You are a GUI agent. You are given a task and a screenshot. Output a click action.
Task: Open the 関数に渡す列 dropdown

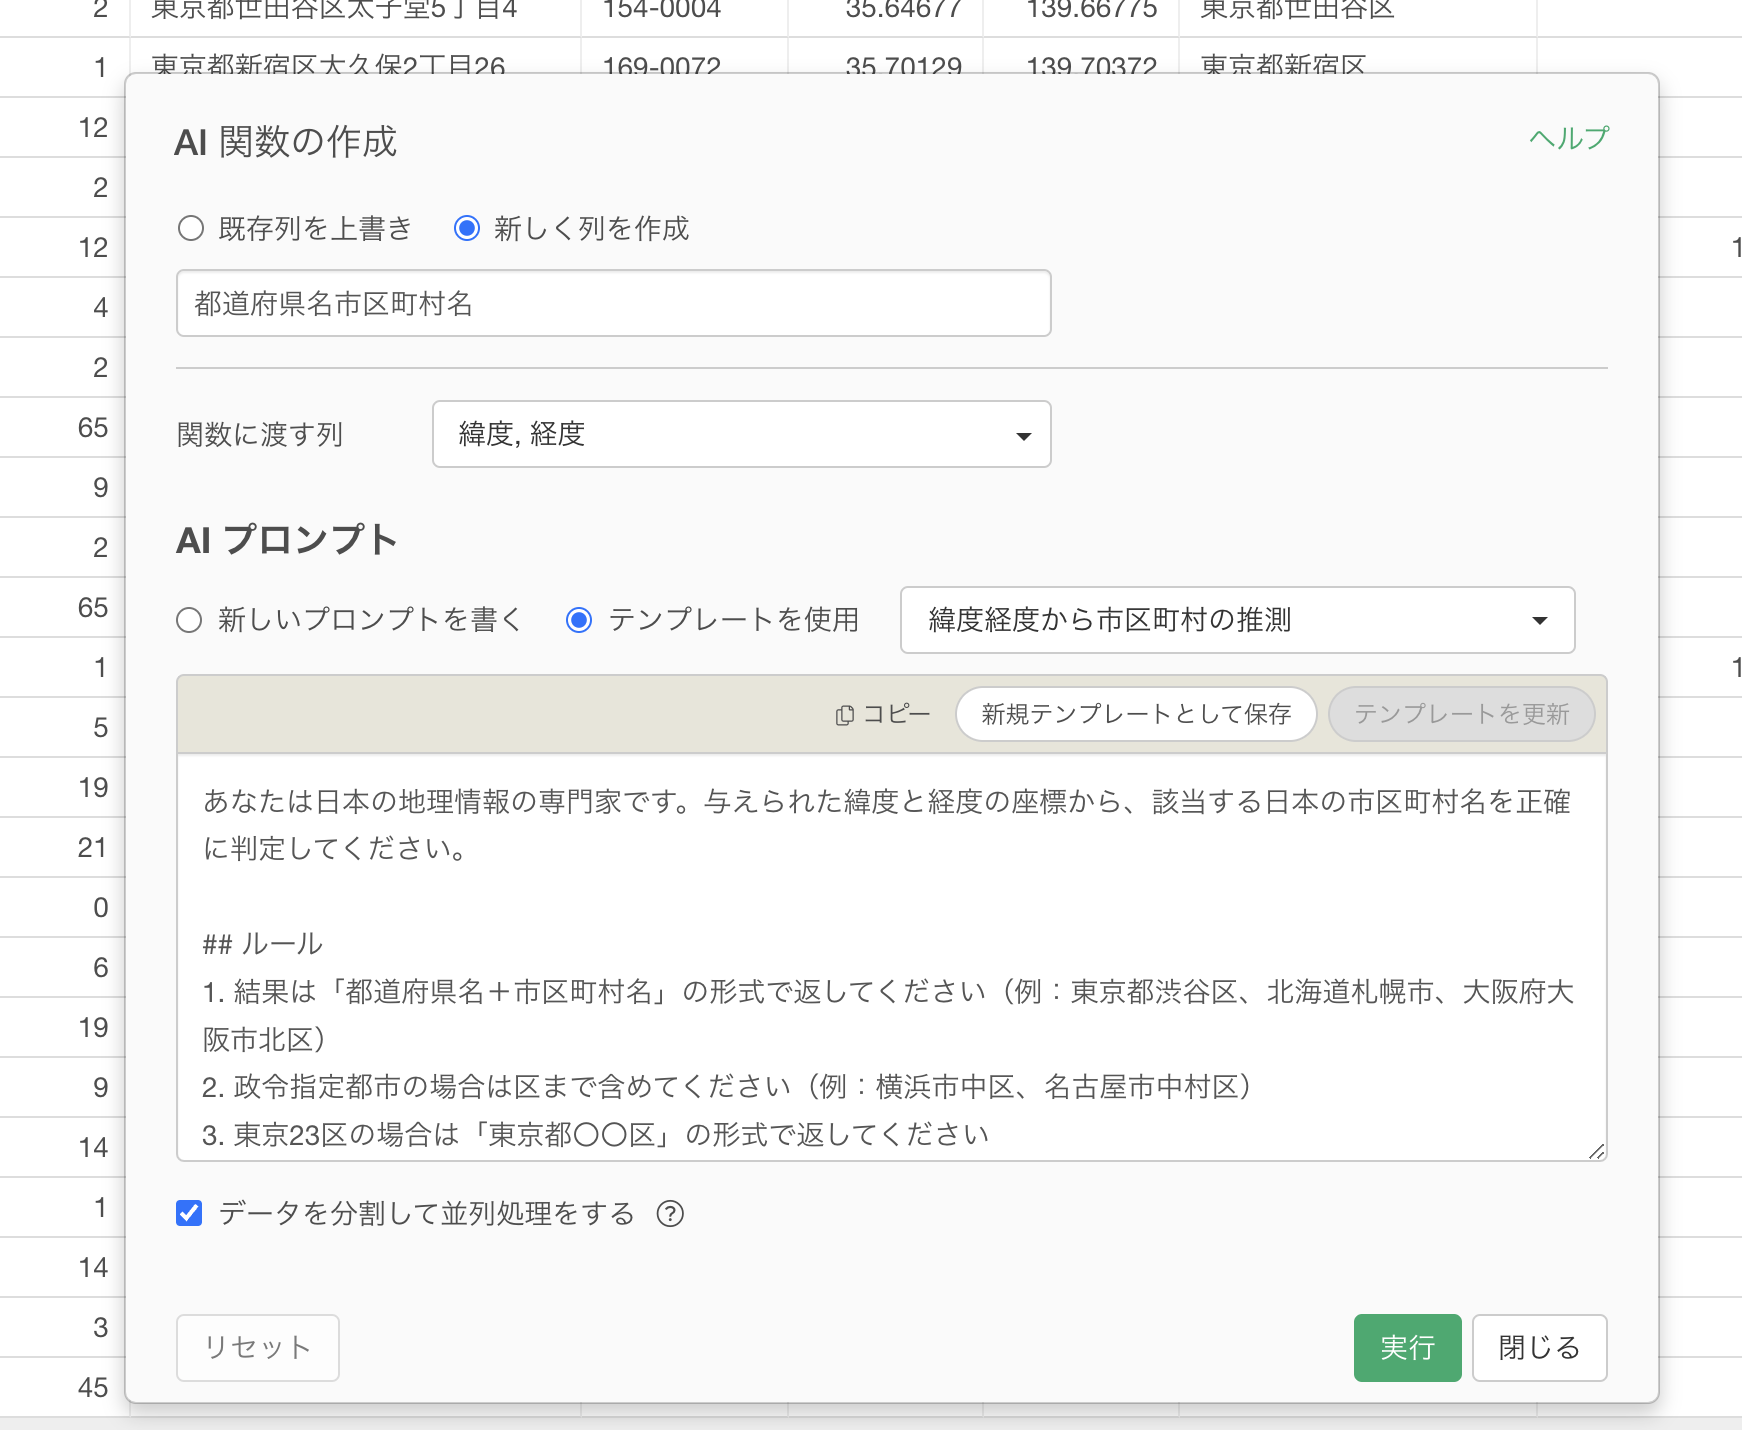click(x=740, y=434)
